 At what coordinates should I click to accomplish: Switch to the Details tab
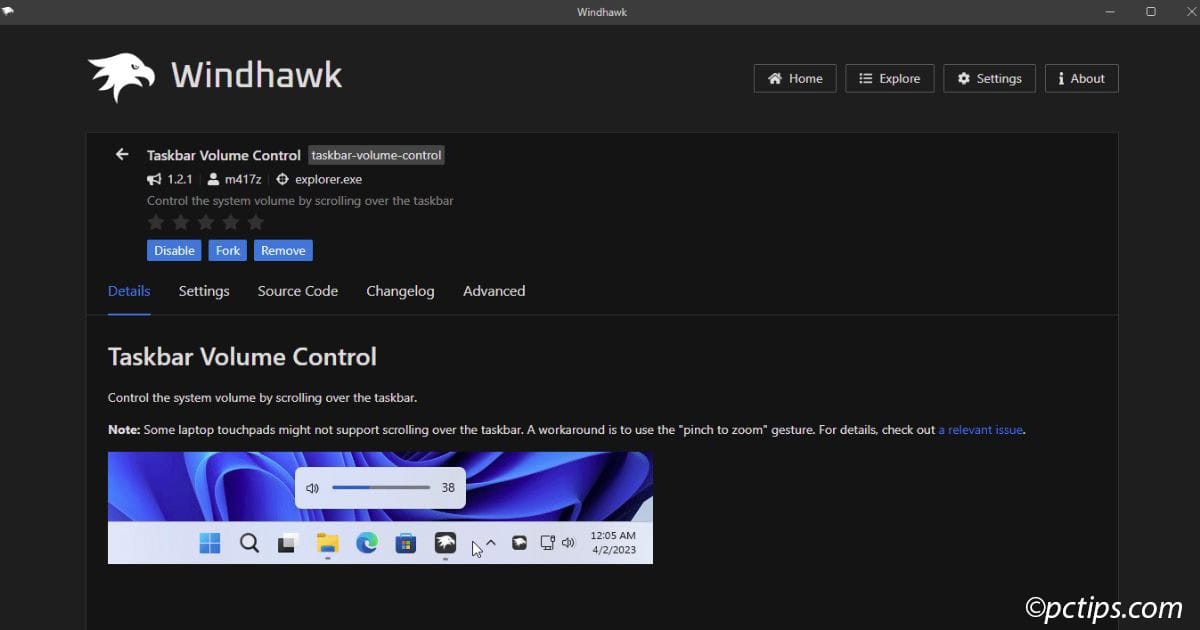click(x=129, y=291)
